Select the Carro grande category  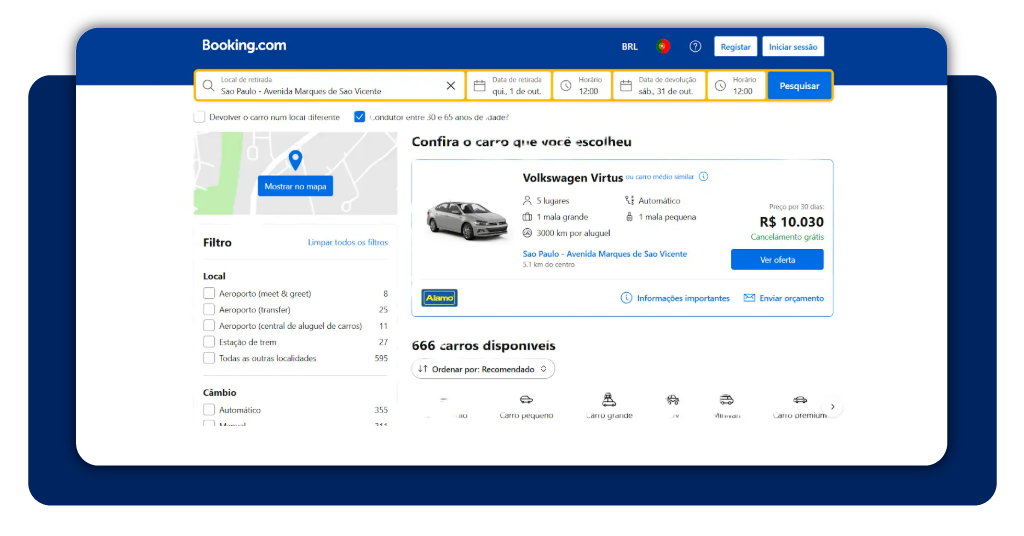point(609,406)
